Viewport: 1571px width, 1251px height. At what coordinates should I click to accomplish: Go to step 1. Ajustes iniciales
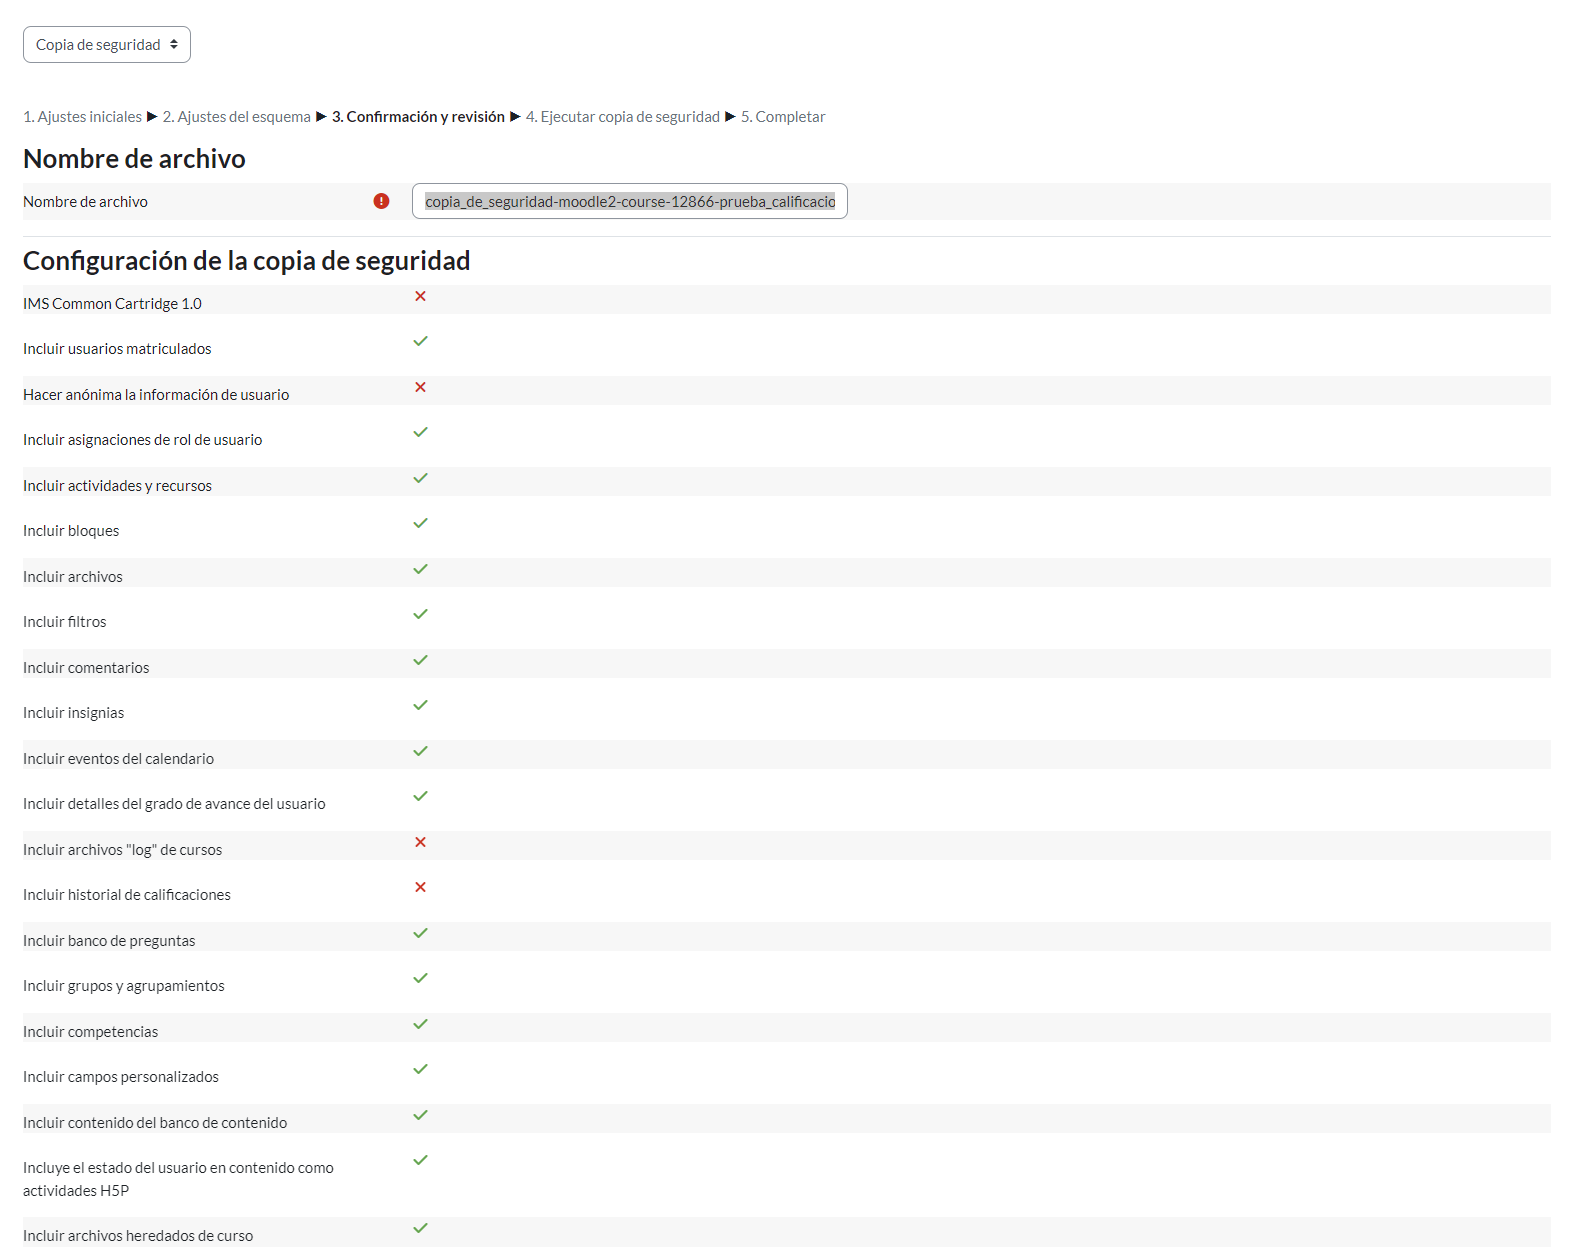click(x=82, y=117)
